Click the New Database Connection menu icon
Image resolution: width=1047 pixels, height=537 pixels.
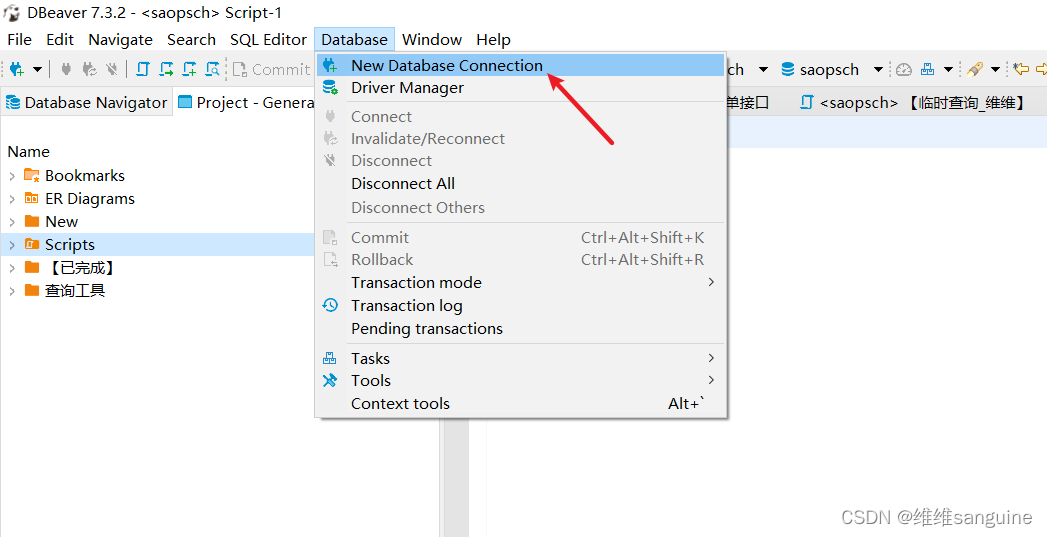pos(330,65)
